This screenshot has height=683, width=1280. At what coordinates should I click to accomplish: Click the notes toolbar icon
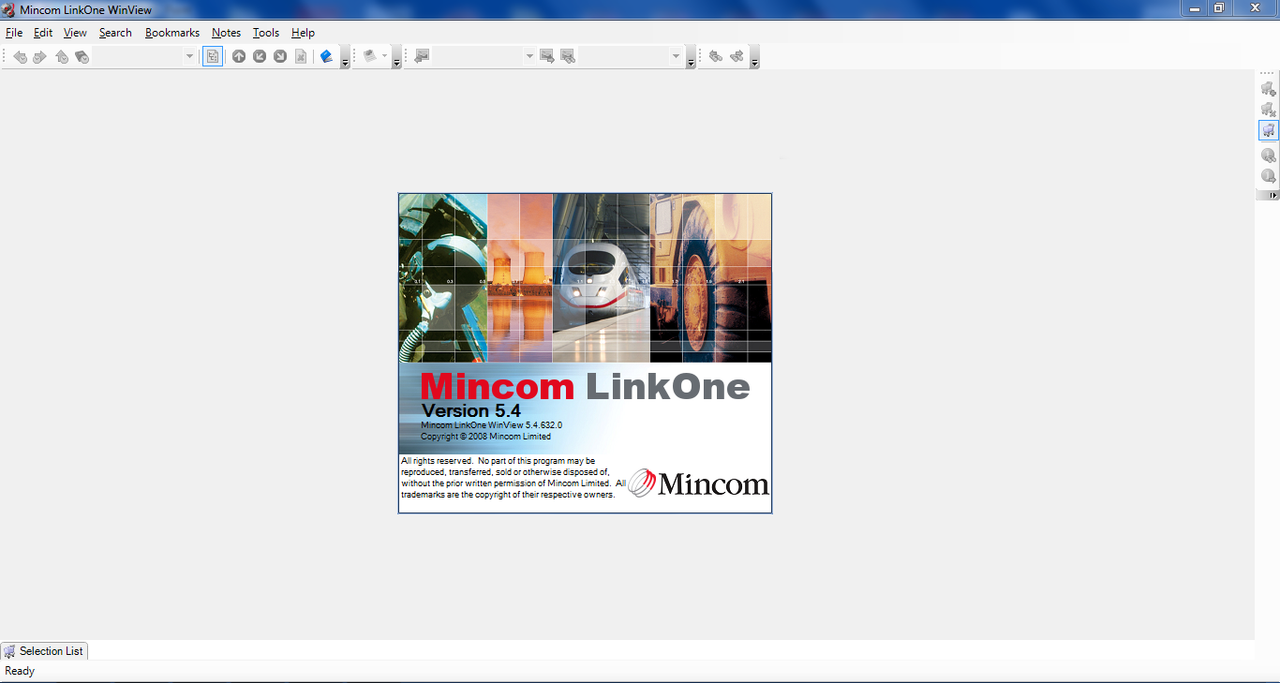tap(370, 57)
